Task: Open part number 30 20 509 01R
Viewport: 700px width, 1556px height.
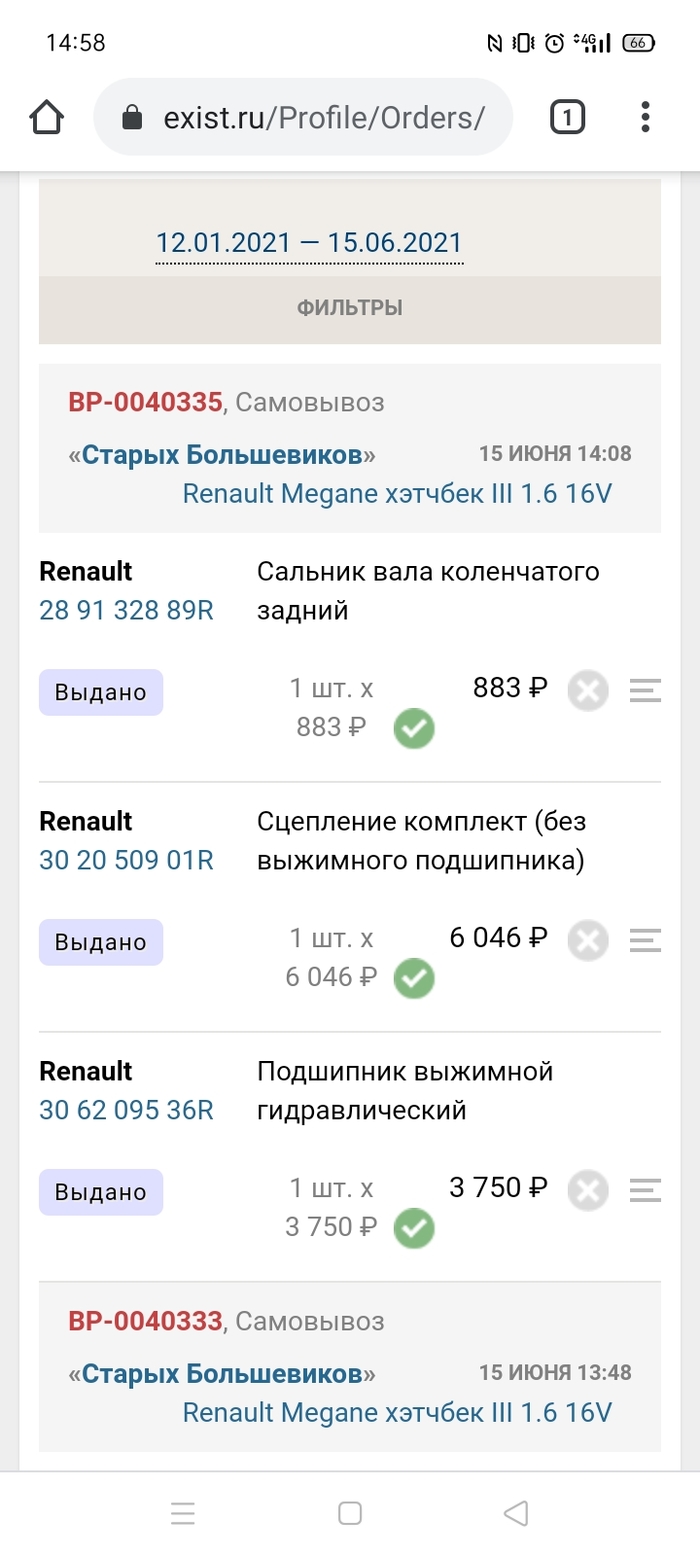Action: [x=126, y=860]
